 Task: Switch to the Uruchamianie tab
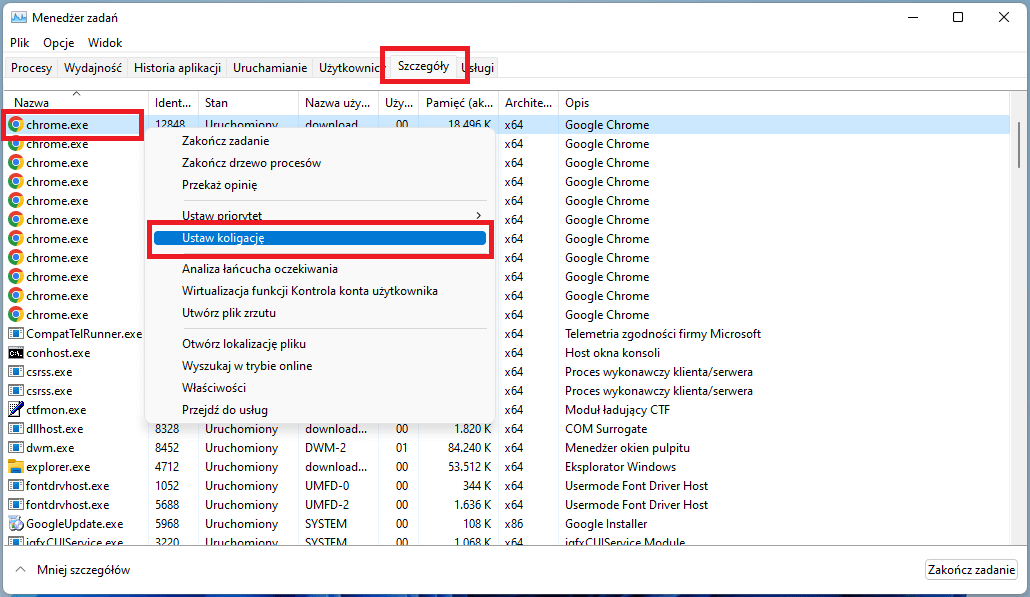pyautogui.click(x=270, y=68)
